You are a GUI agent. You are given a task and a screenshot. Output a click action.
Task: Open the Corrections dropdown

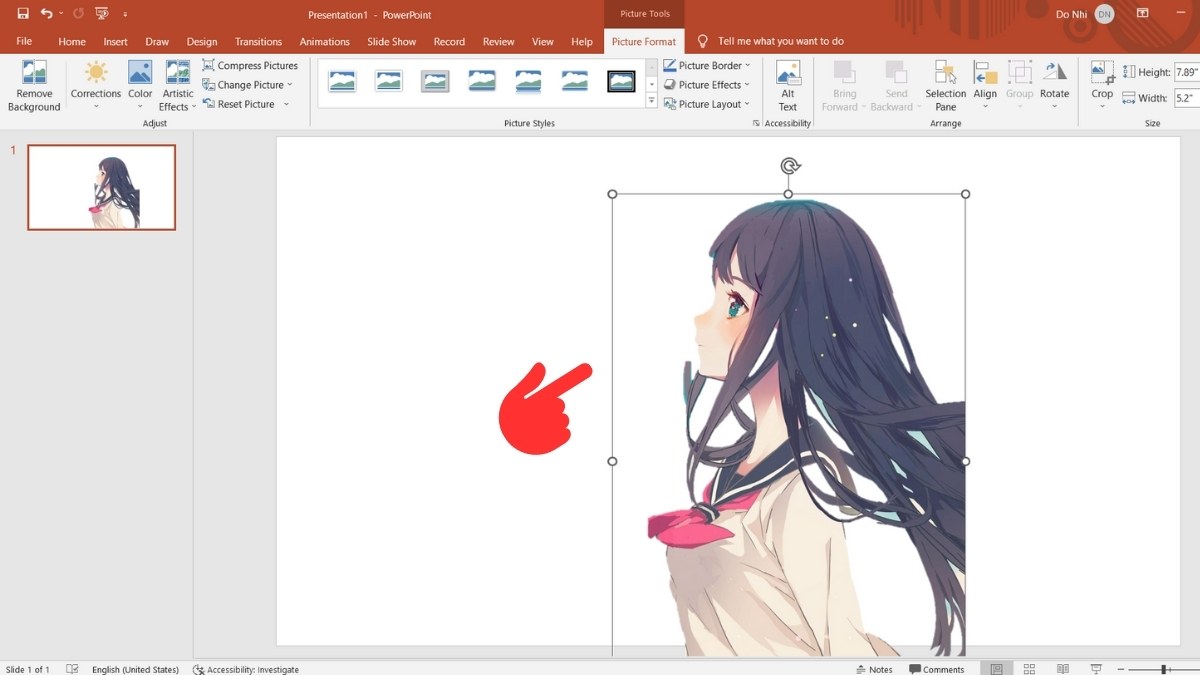(96, 86)
